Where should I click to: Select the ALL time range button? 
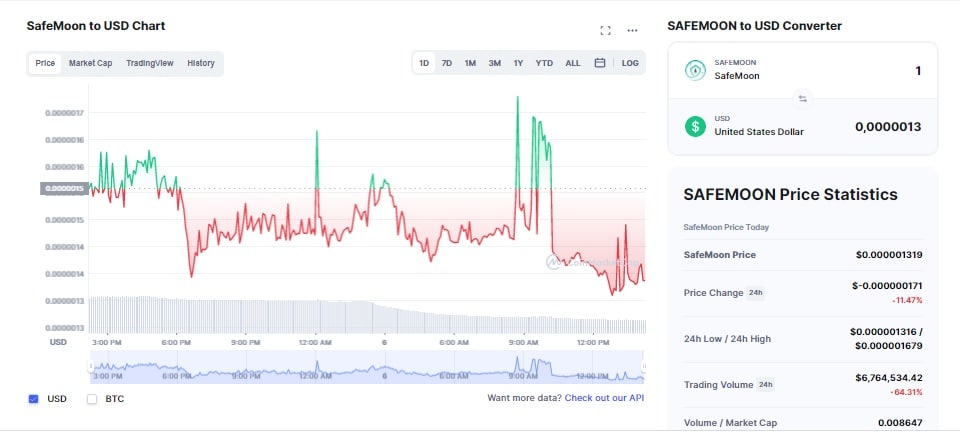pyautogui.click(x=573, y=63)
